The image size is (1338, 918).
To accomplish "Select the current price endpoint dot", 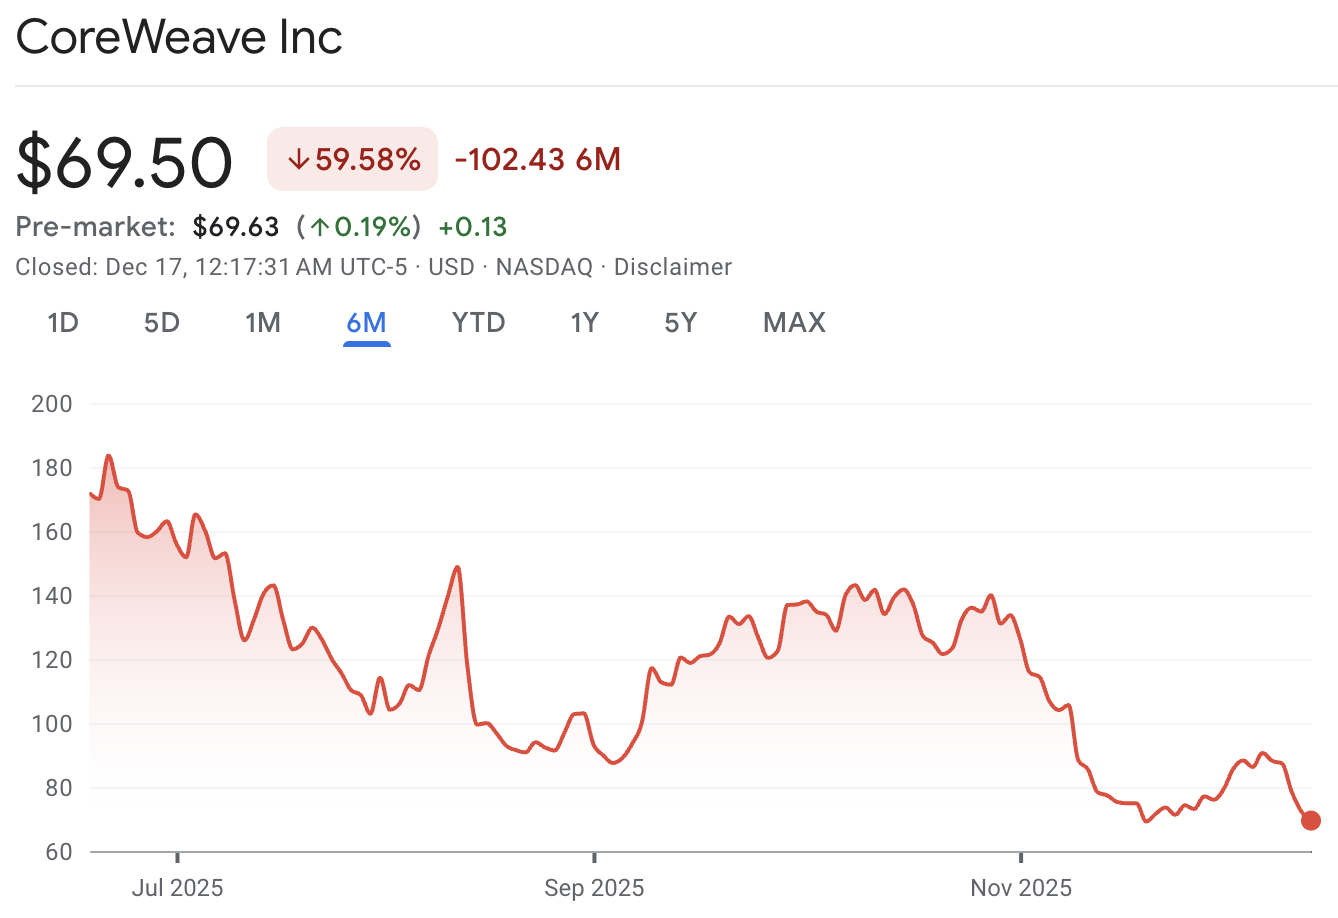I will click(1311, 820).
